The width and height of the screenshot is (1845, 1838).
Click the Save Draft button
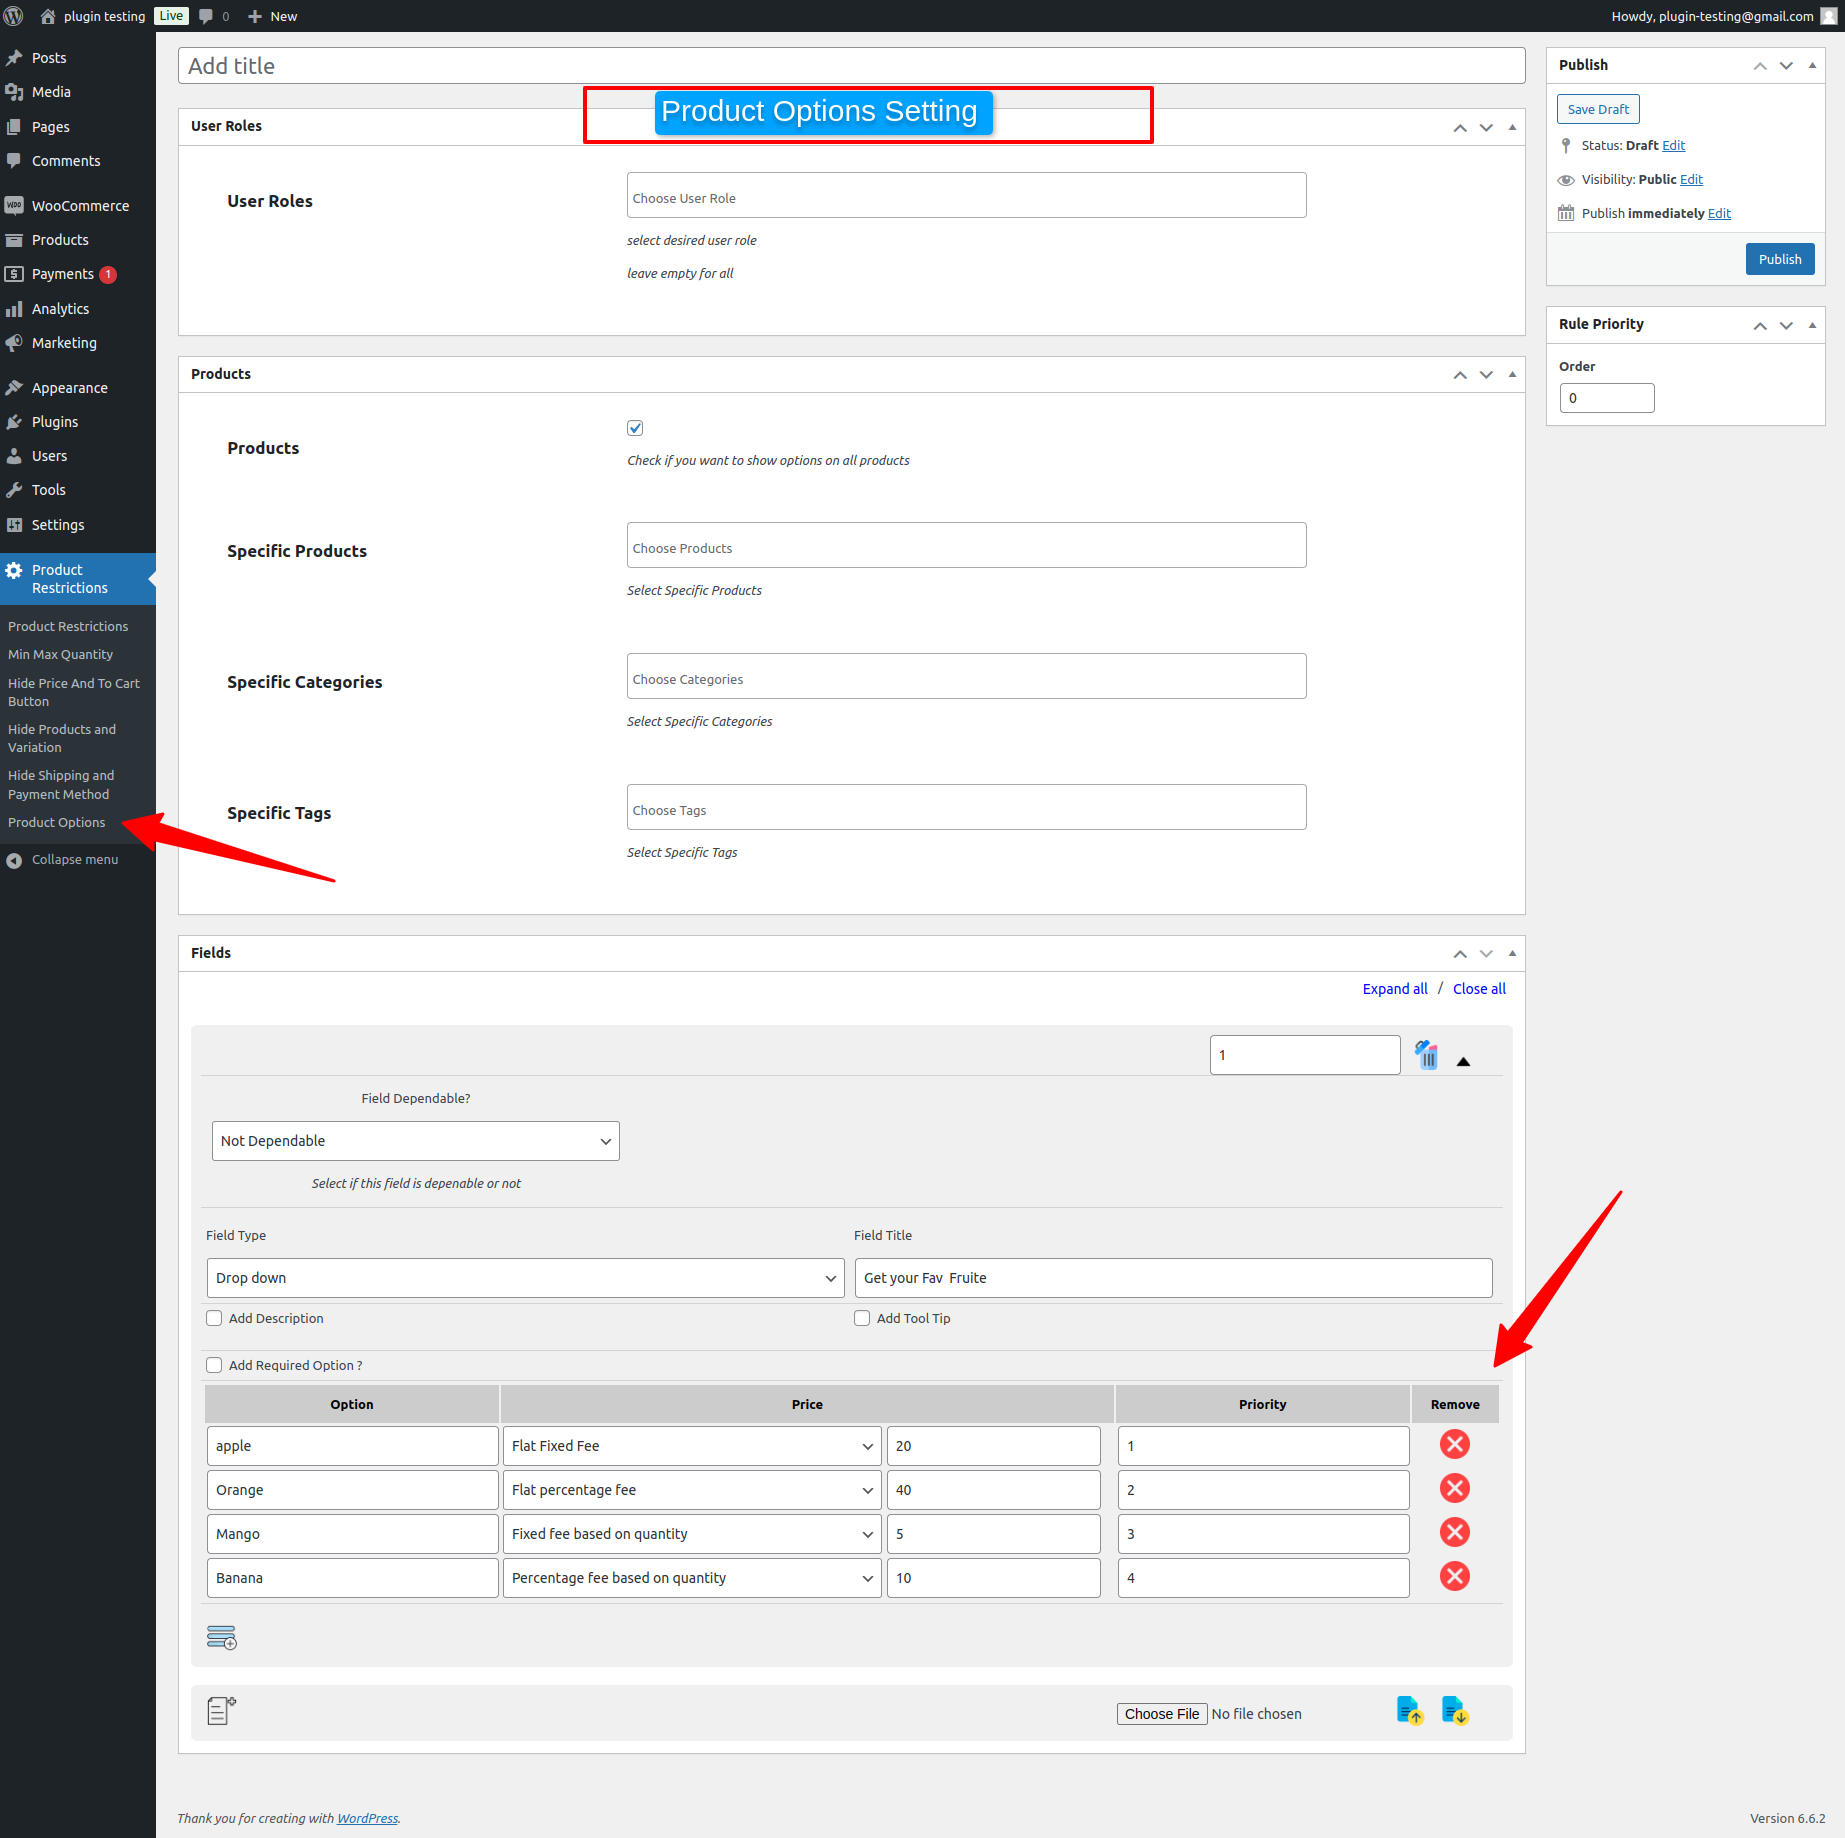[1598, 109]
